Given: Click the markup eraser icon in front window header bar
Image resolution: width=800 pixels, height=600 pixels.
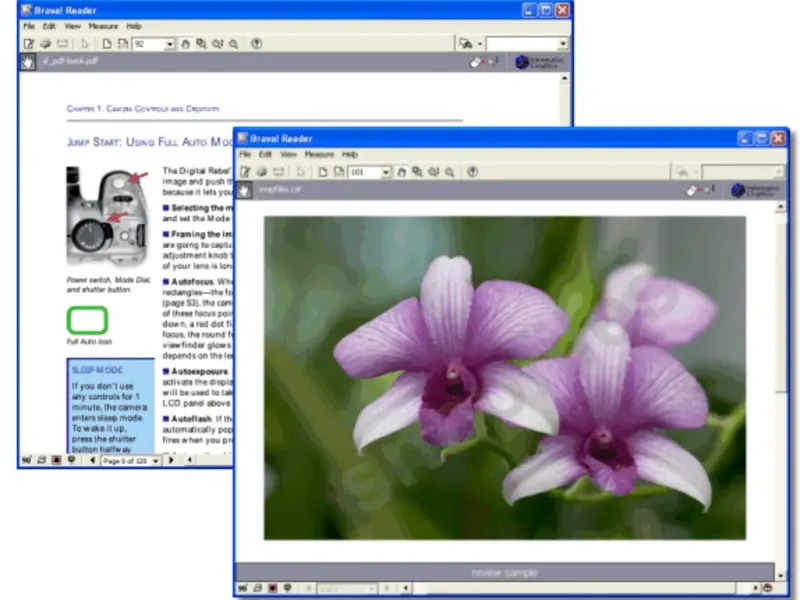Looking at the screenshot, I should point(692,190).
